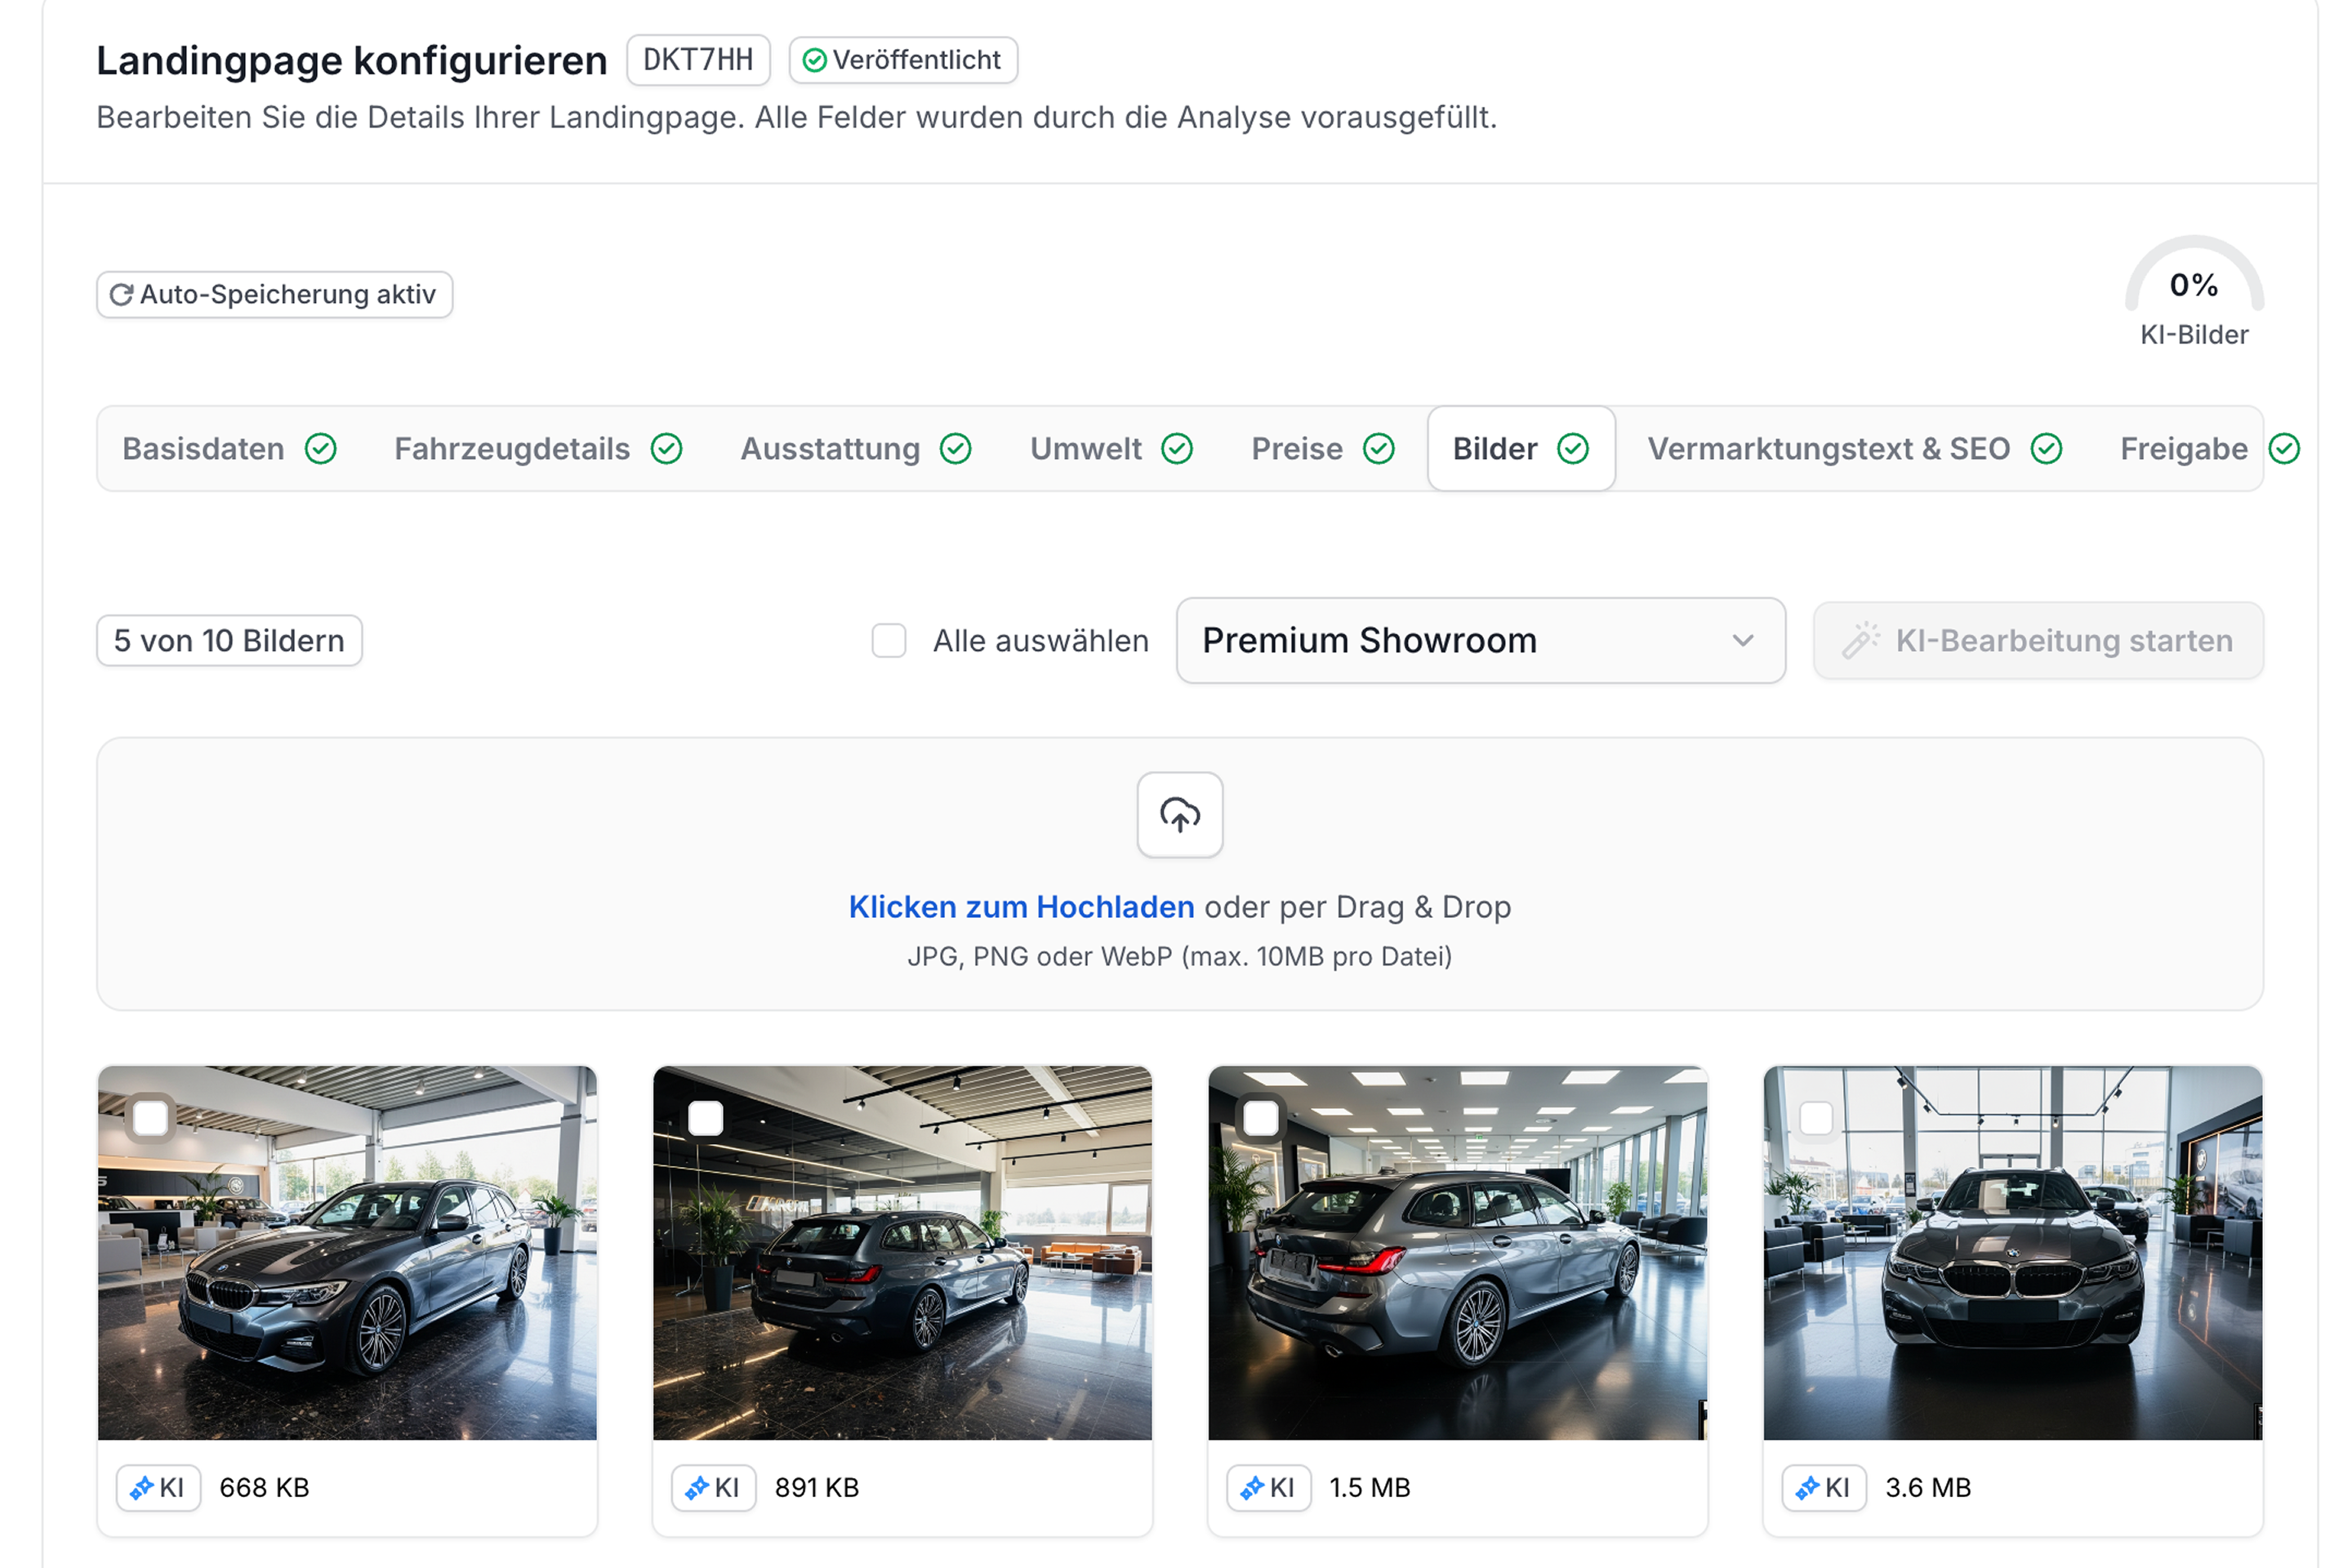Click the green checkmark next to Umwelt
The width and height of the screenshot is (2352, 1568).
click(x=1179, y=449)
